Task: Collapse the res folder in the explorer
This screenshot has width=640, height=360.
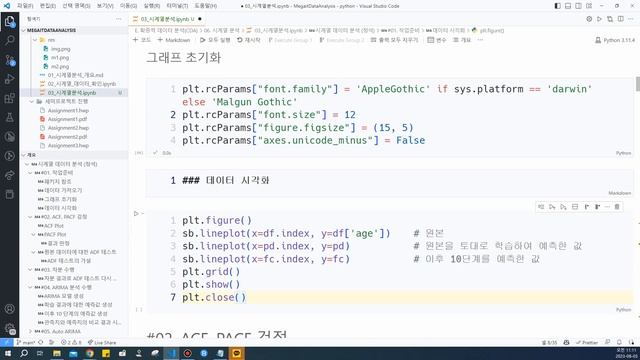Action: [35, 40]
